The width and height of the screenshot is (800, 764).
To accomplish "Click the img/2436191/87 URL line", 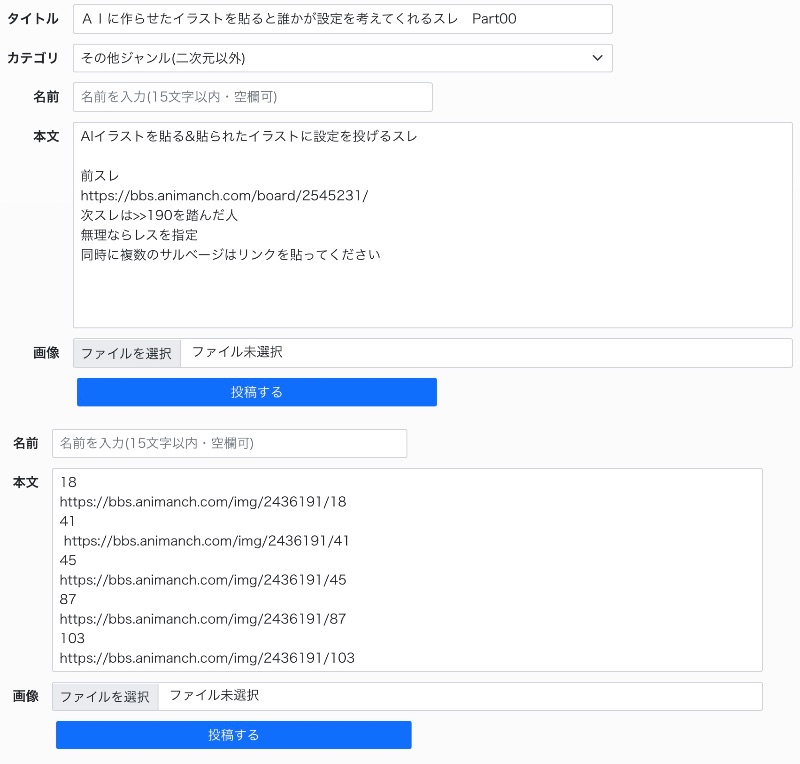I will click(x=203, y=619).
